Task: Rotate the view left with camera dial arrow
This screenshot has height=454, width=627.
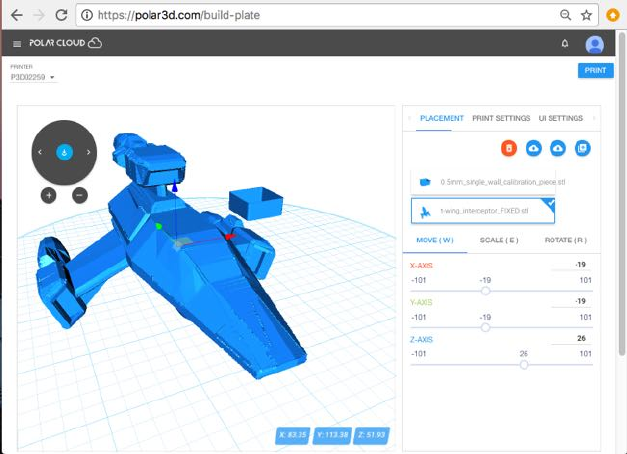Action: tap(40, 152)
